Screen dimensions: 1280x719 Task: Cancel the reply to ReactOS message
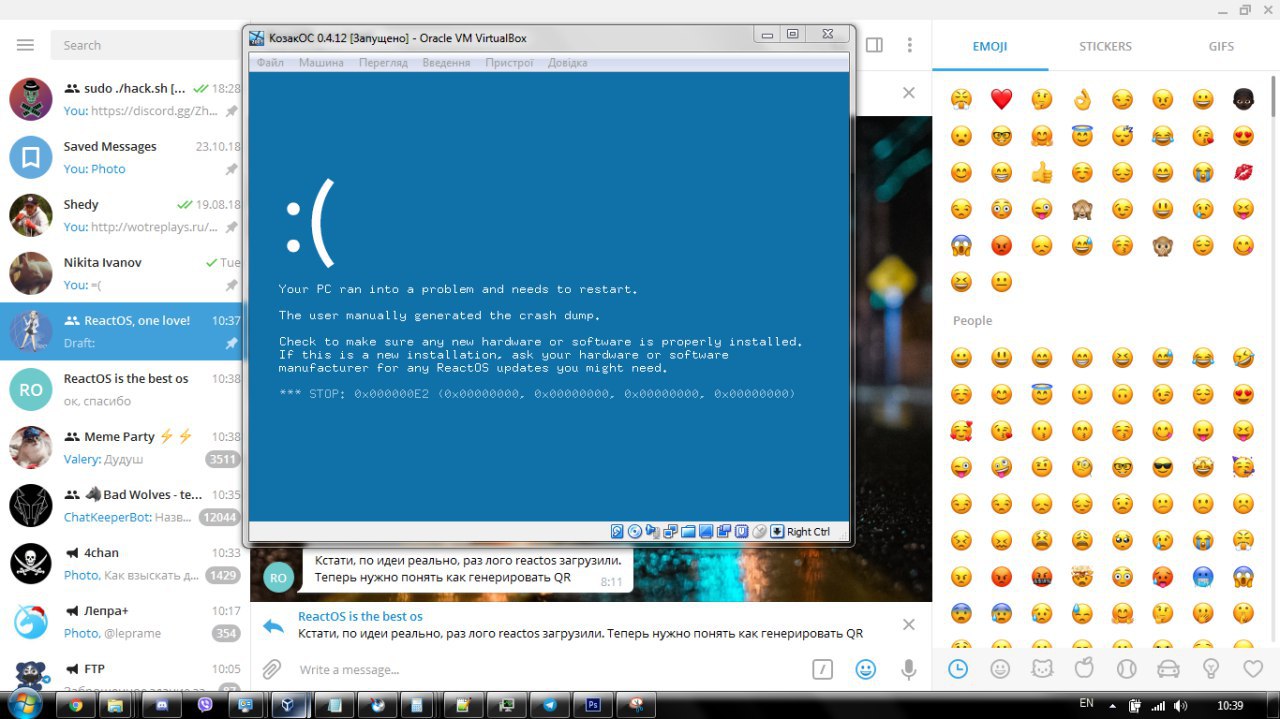pyautogui.click(x=908, y=625)
